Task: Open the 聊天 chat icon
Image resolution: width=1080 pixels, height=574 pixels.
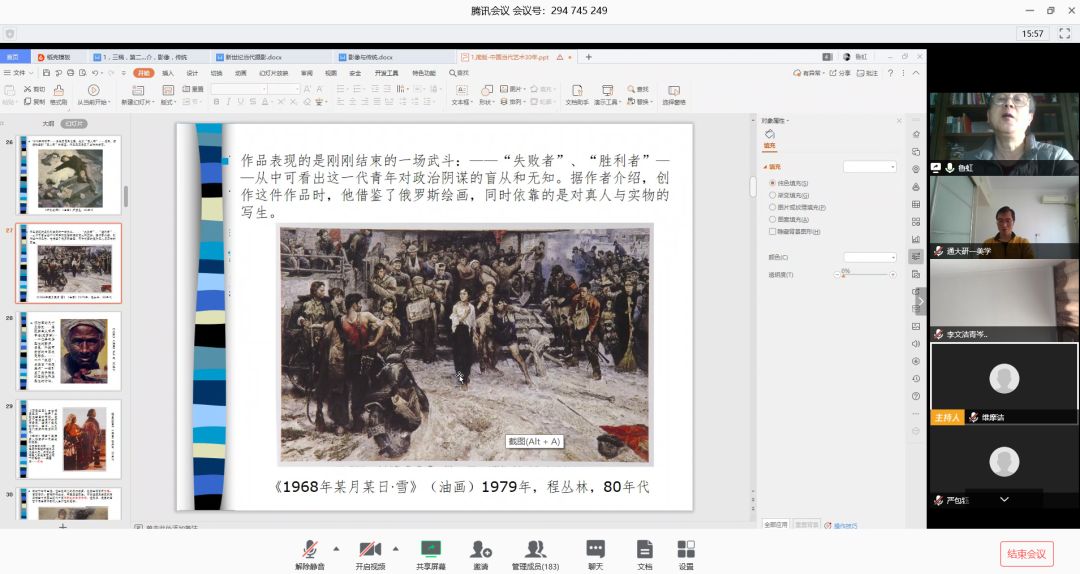Action: pos(595,550)
